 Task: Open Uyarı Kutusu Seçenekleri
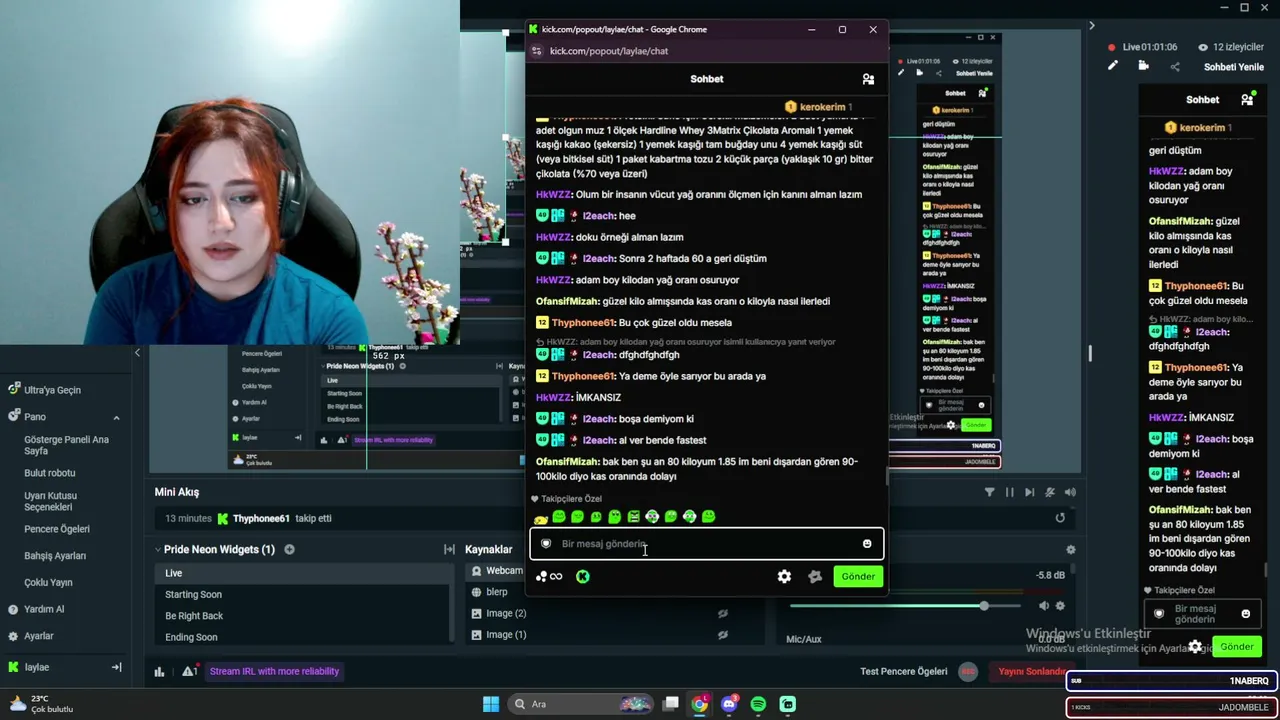pos(50,501)
